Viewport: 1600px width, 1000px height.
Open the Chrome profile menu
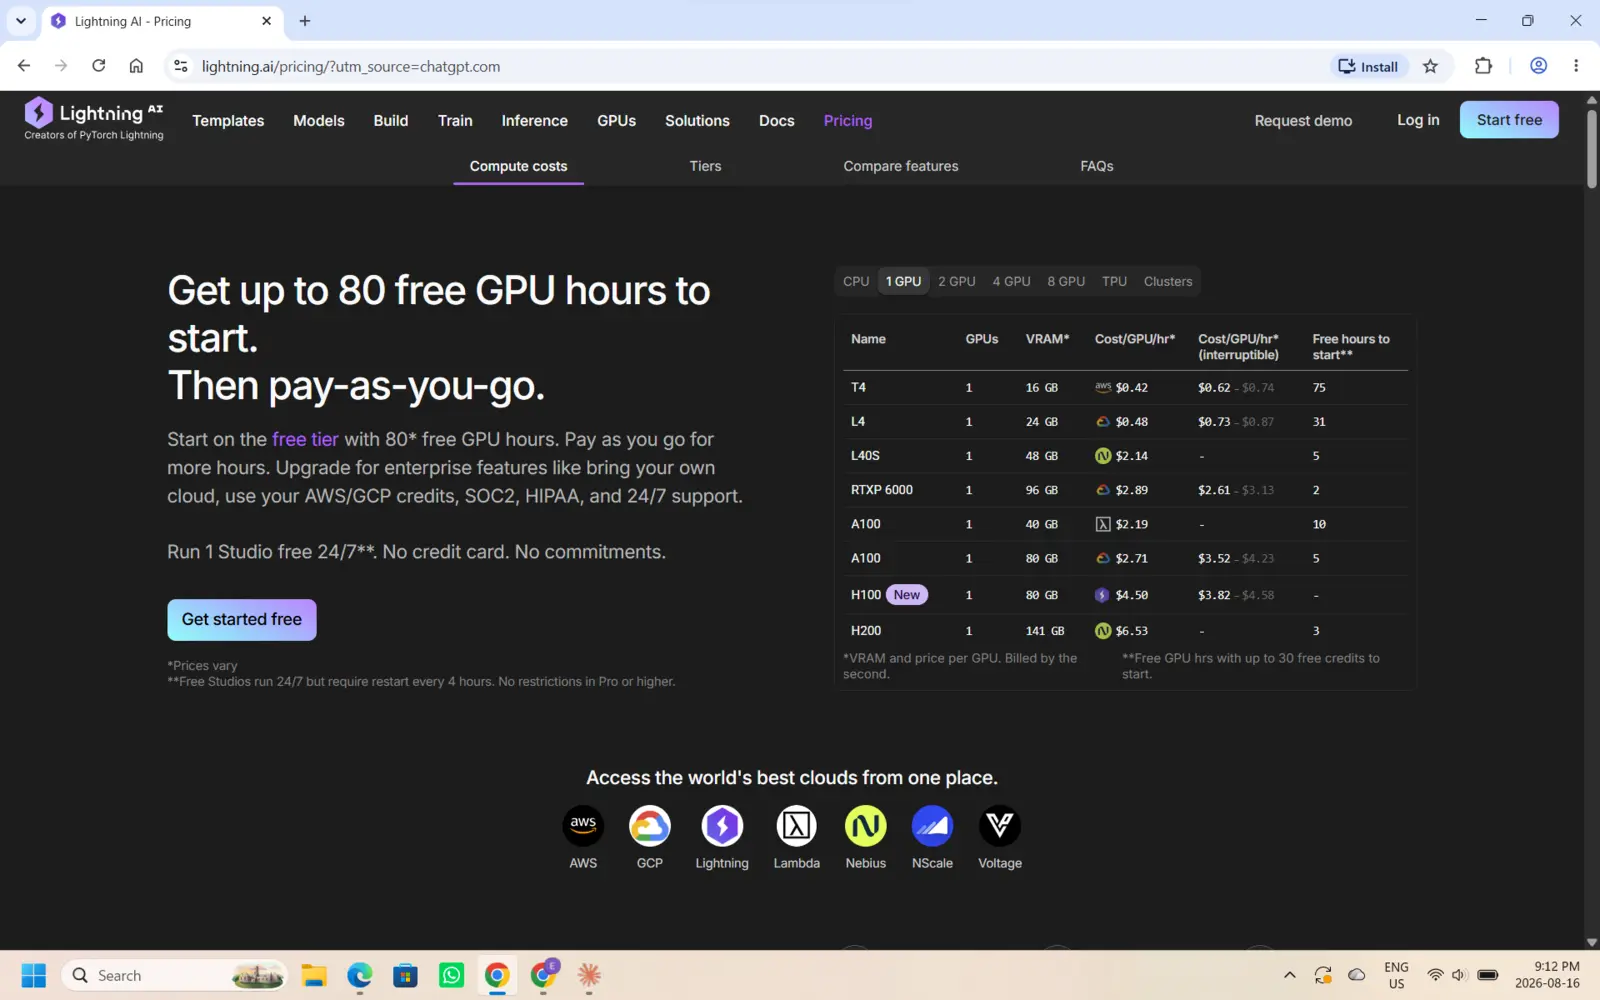click(1539, 66)
